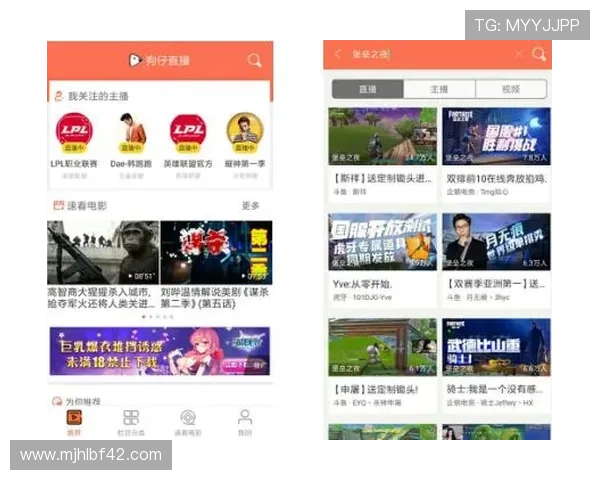Click the 【申屠】送定制锄头! title text
Viewport: 600px width, 480px height.
375,389
